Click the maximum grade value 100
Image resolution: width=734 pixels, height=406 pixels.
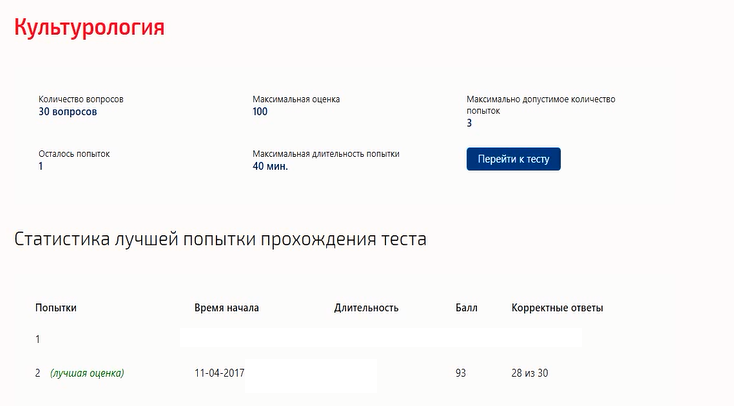point(260,111)
